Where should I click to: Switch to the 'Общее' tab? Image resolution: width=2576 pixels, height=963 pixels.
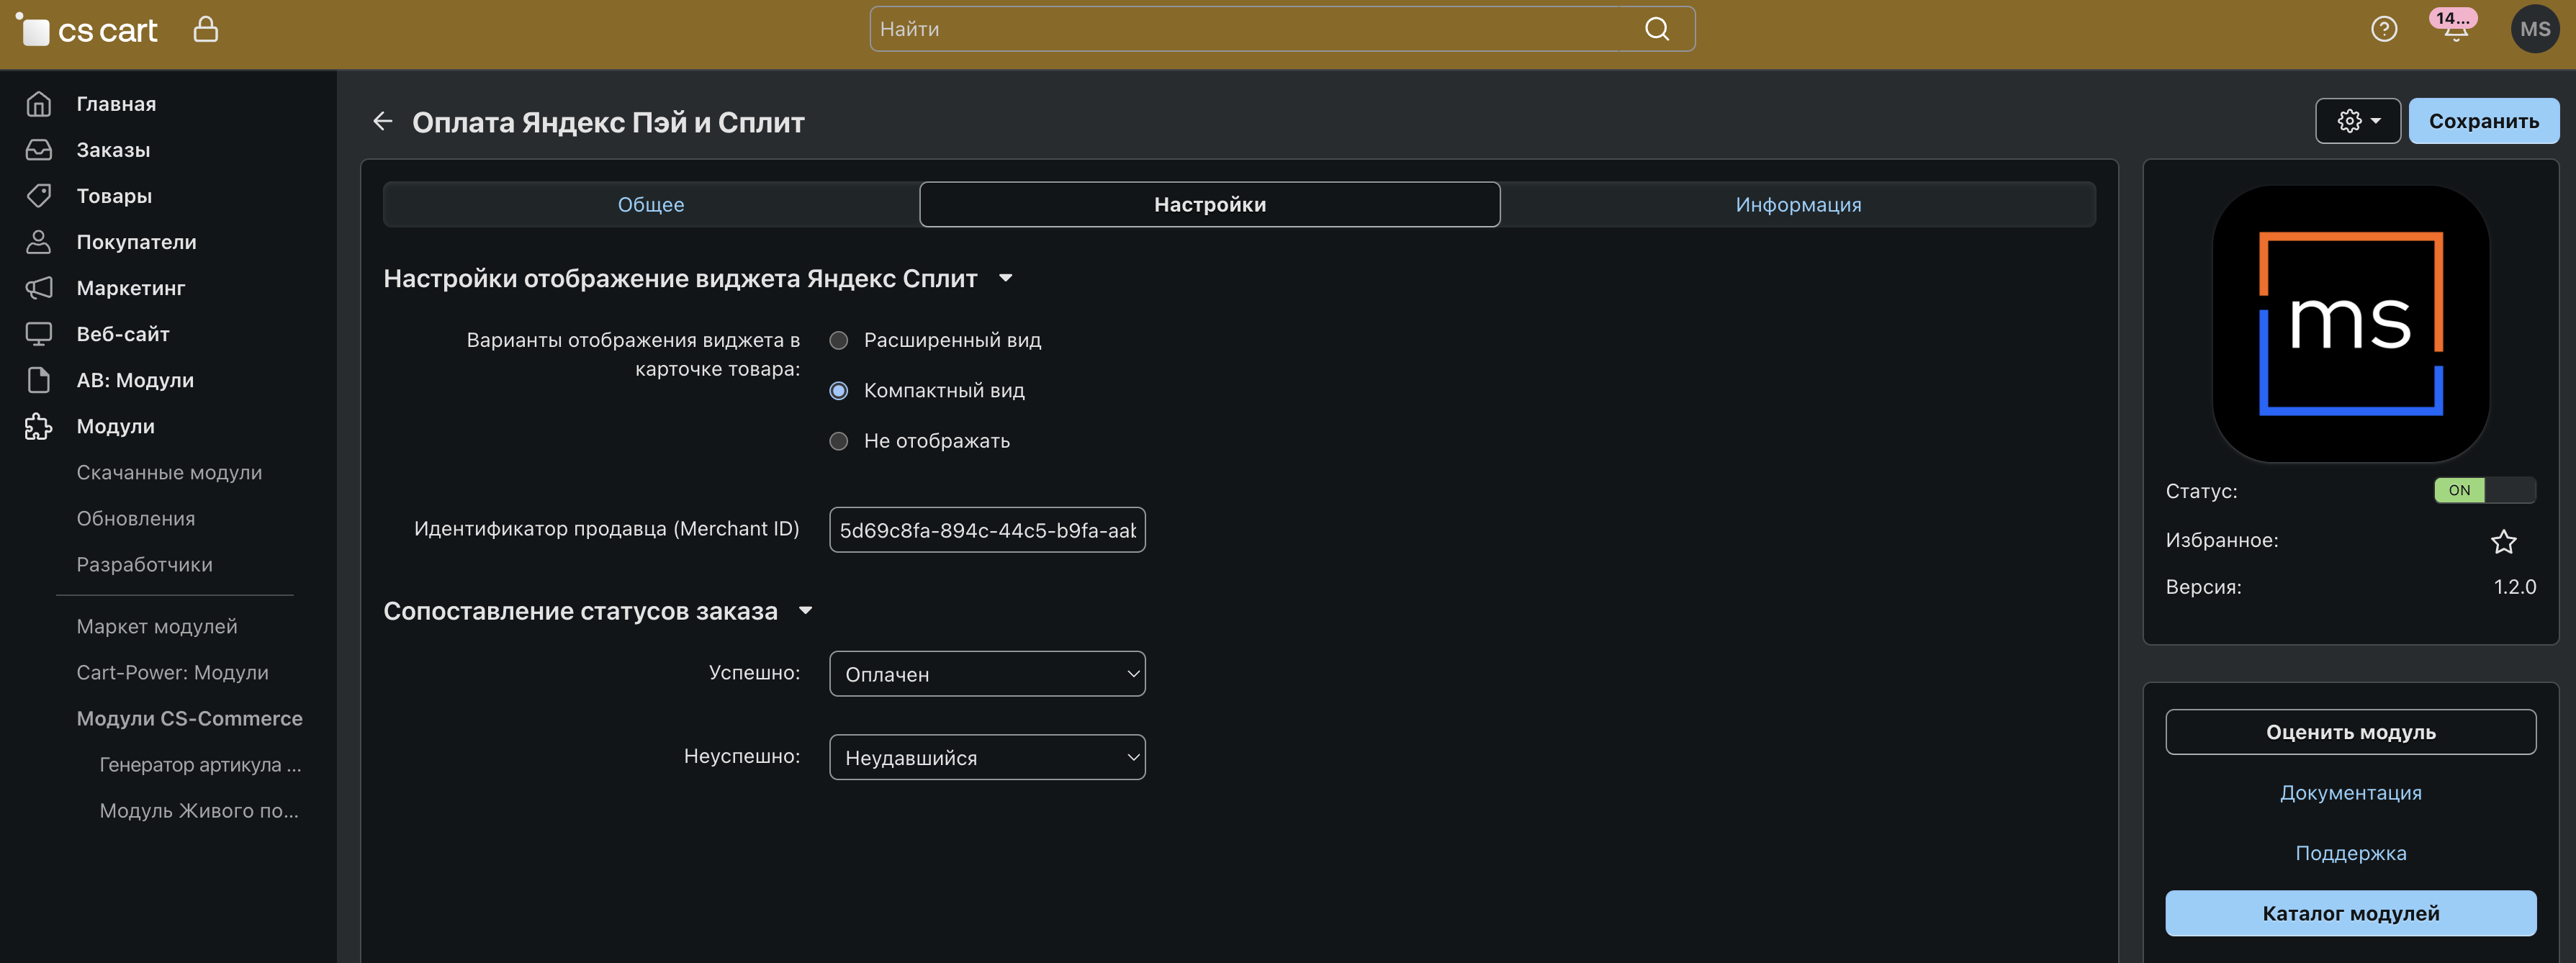tap(651, 205)
